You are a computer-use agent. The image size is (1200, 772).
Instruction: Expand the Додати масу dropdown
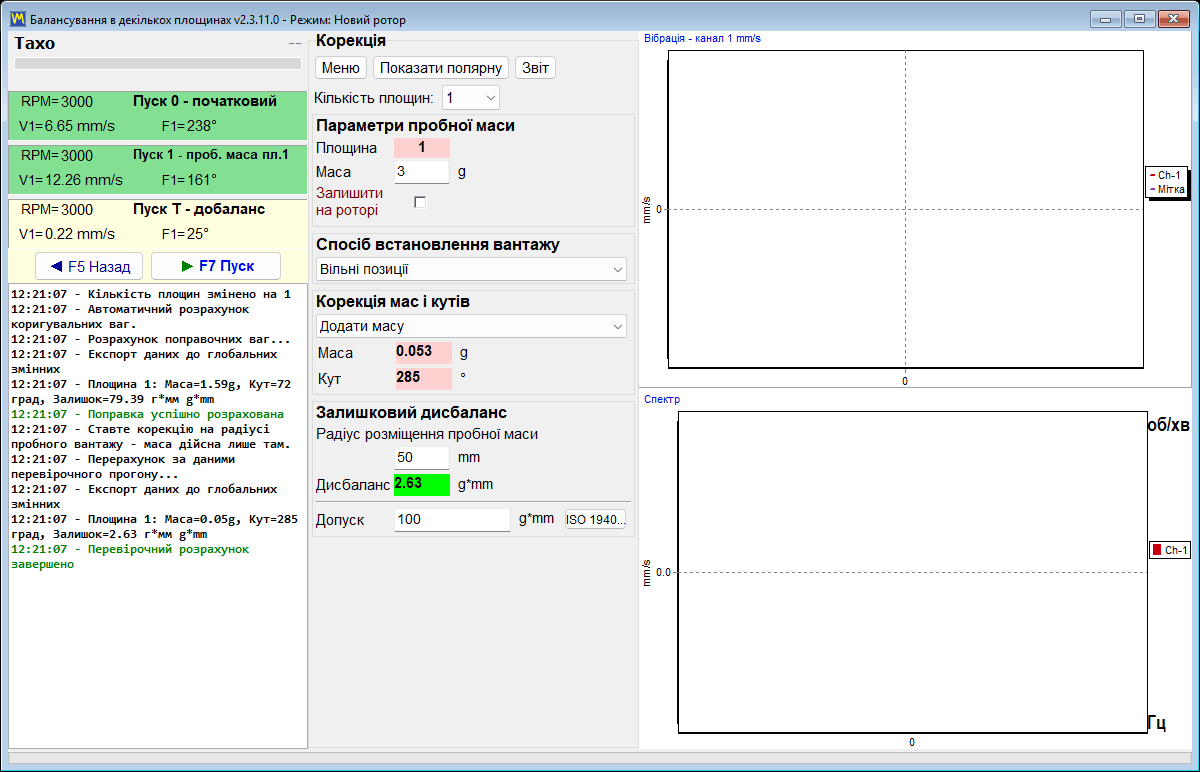point(471,326)
